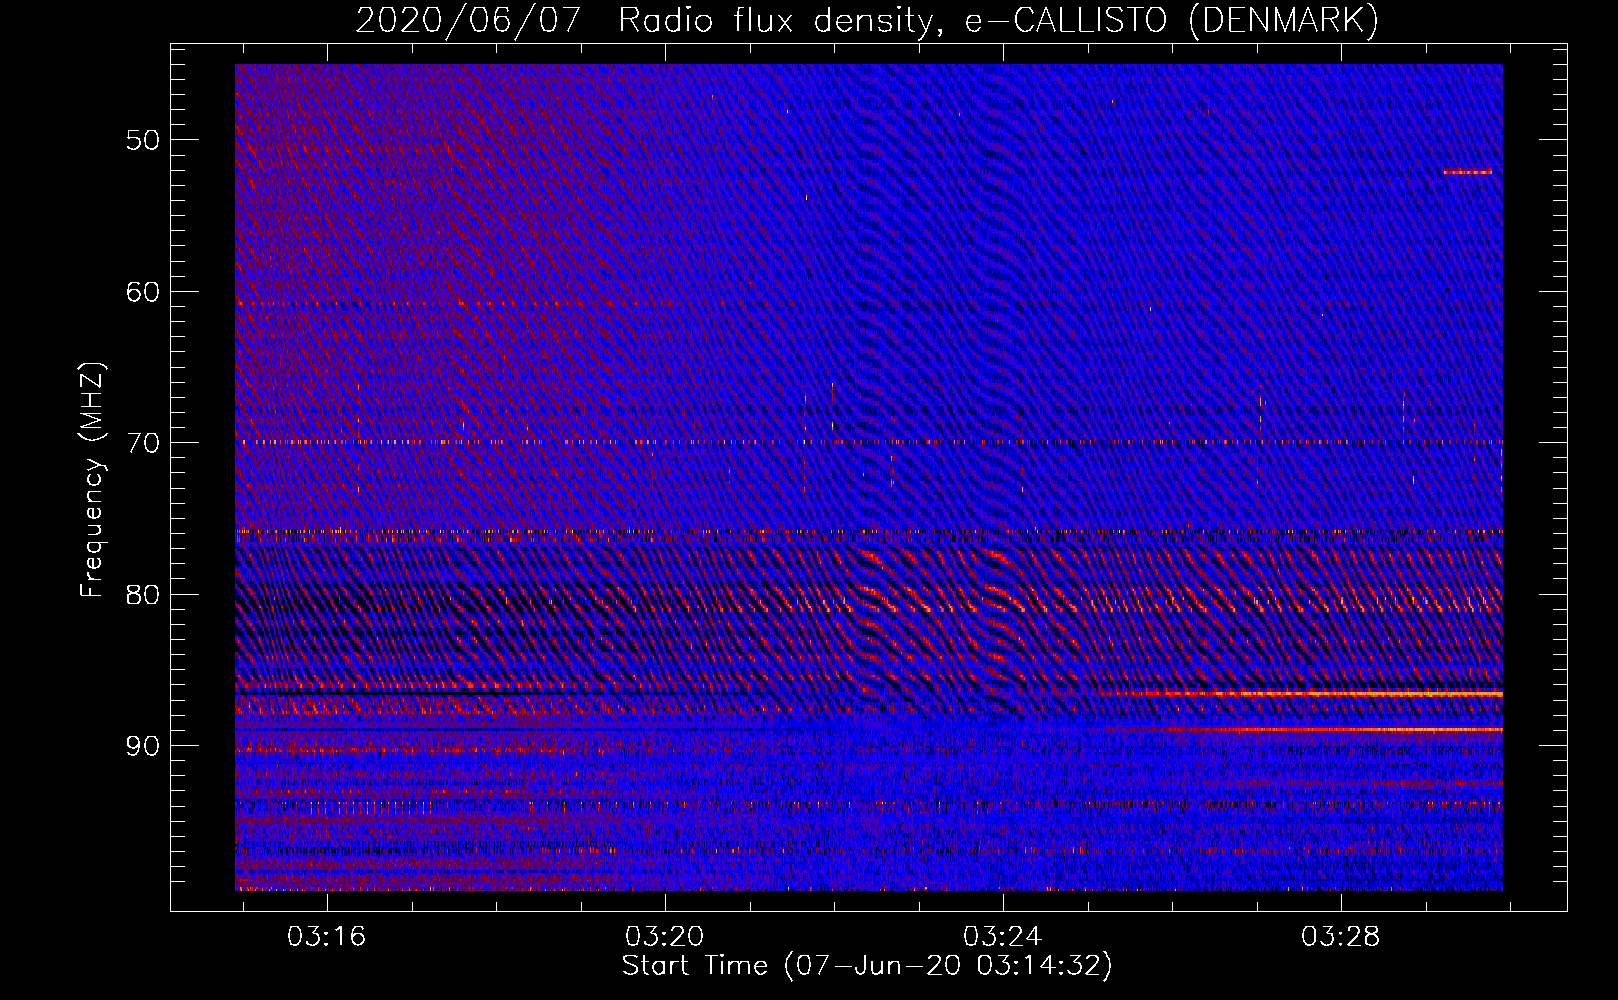Click the 03:28 time tick label
The image size is (1618, 1000).
(x=1341, y=937)
